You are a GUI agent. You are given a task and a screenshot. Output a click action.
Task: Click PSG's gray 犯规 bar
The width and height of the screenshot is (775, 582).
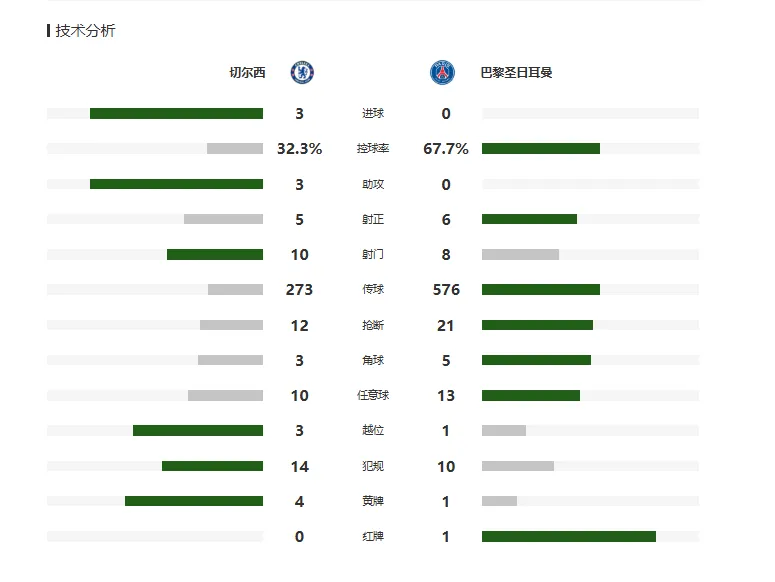tap(518, 466)
